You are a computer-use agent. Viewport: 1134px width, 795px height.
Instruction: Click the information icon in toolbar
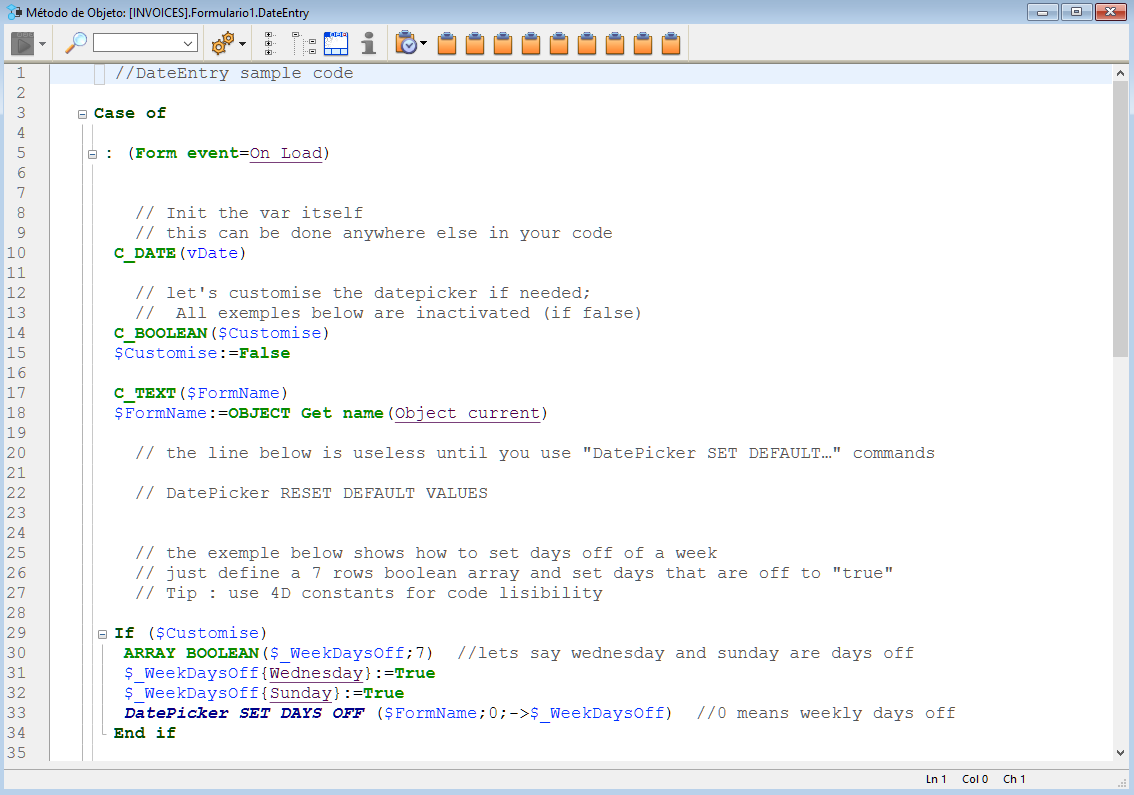369,43
